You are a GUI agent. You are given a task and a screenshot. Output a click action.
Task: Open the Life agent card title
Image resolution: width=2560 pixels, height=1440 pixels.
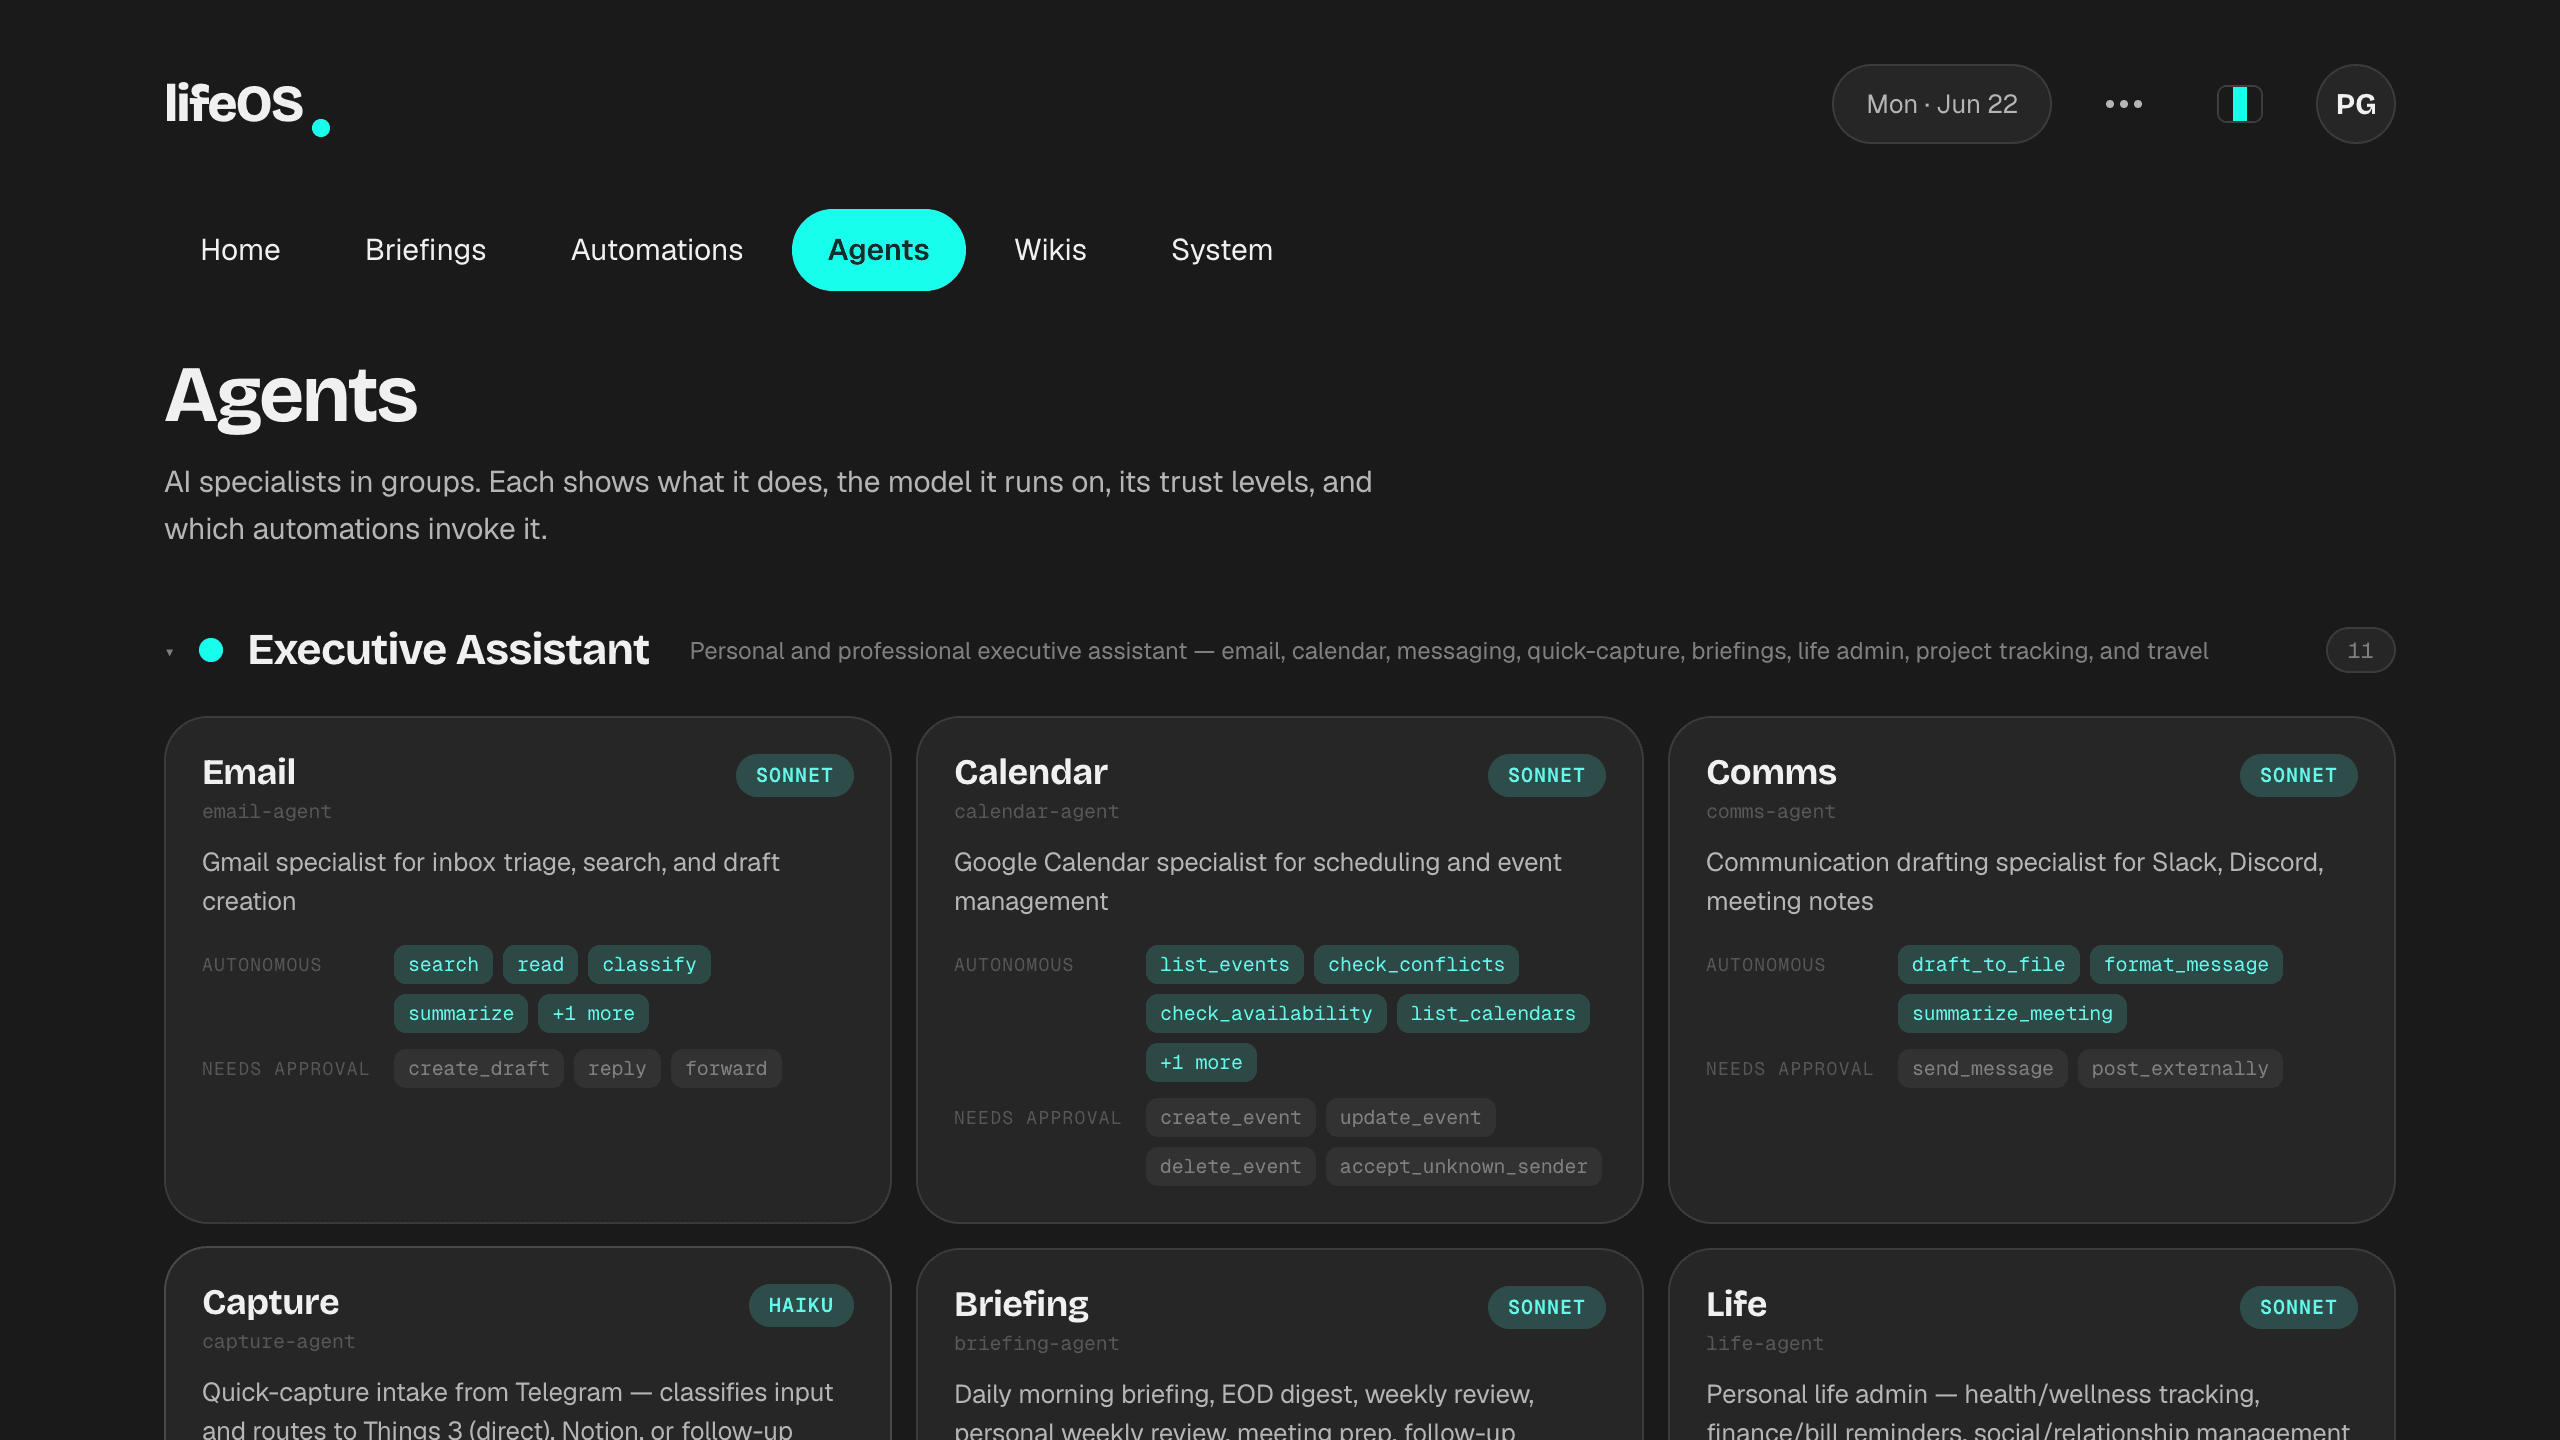1736,1304
